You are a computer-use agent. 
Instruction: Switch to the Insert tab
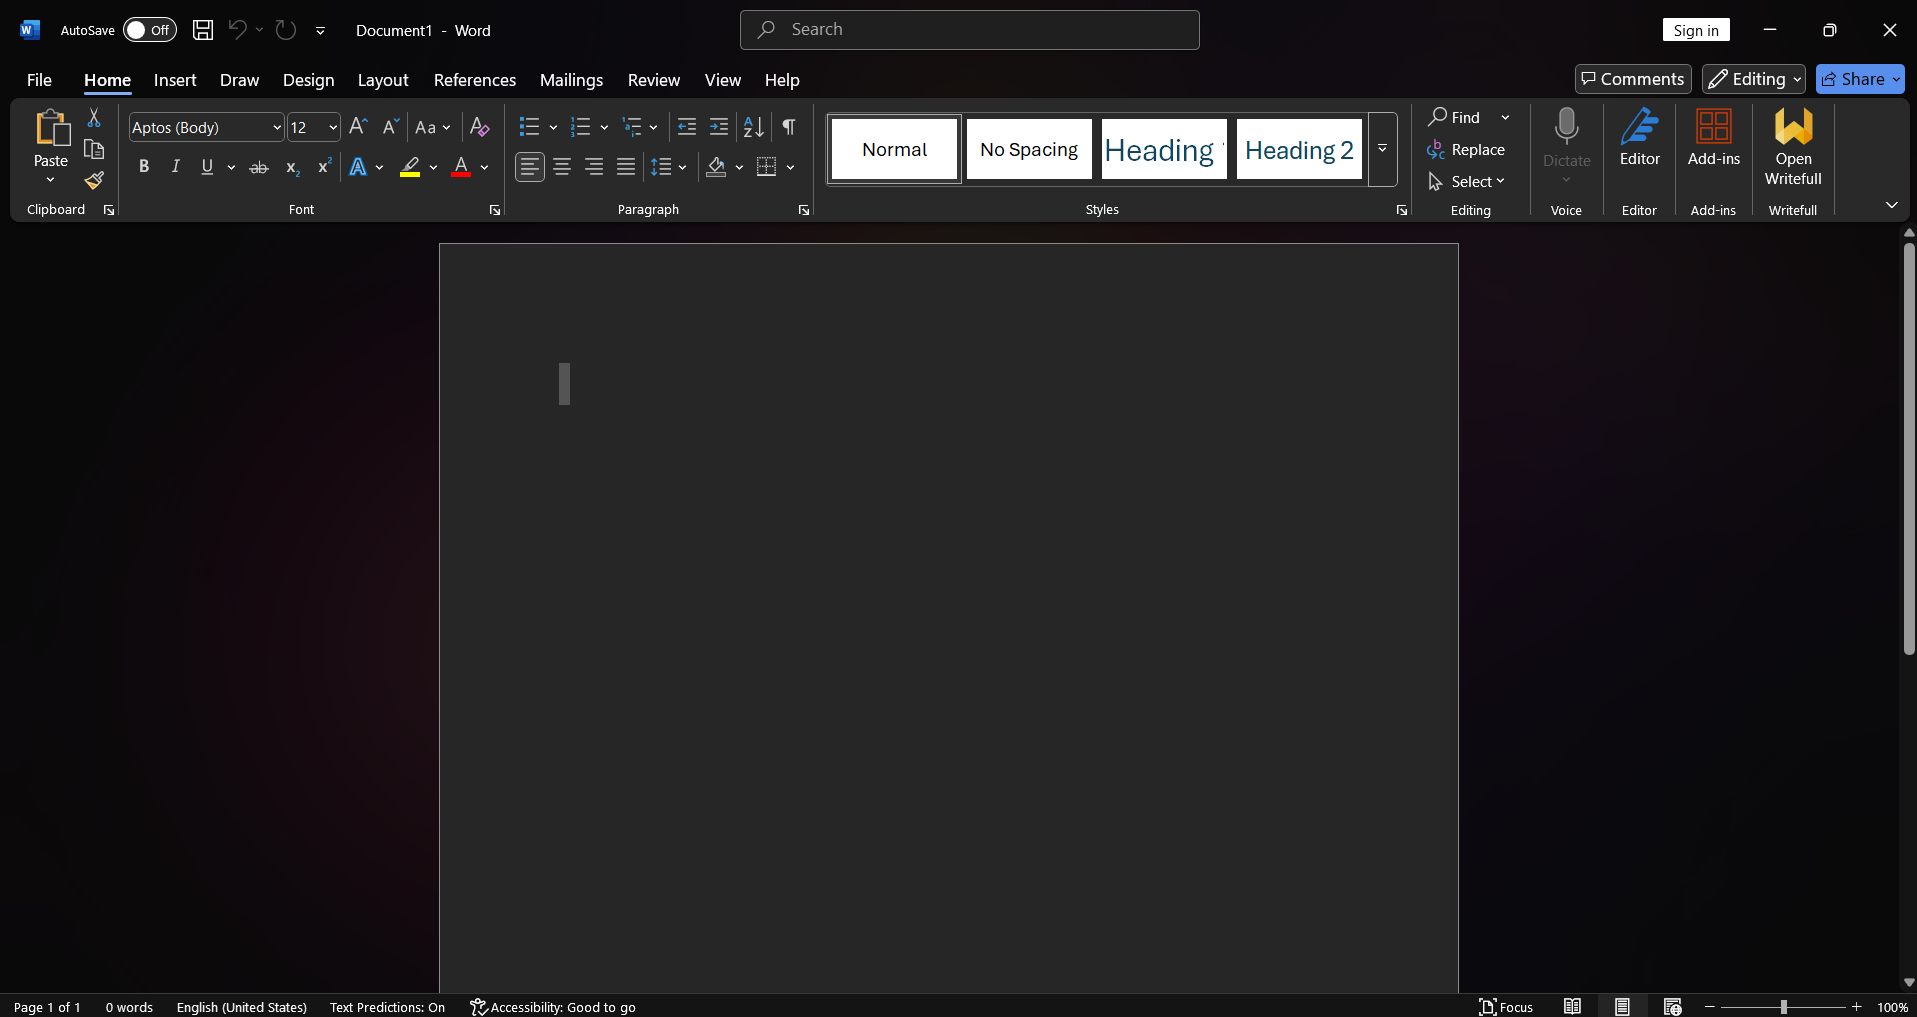(175, 80)
